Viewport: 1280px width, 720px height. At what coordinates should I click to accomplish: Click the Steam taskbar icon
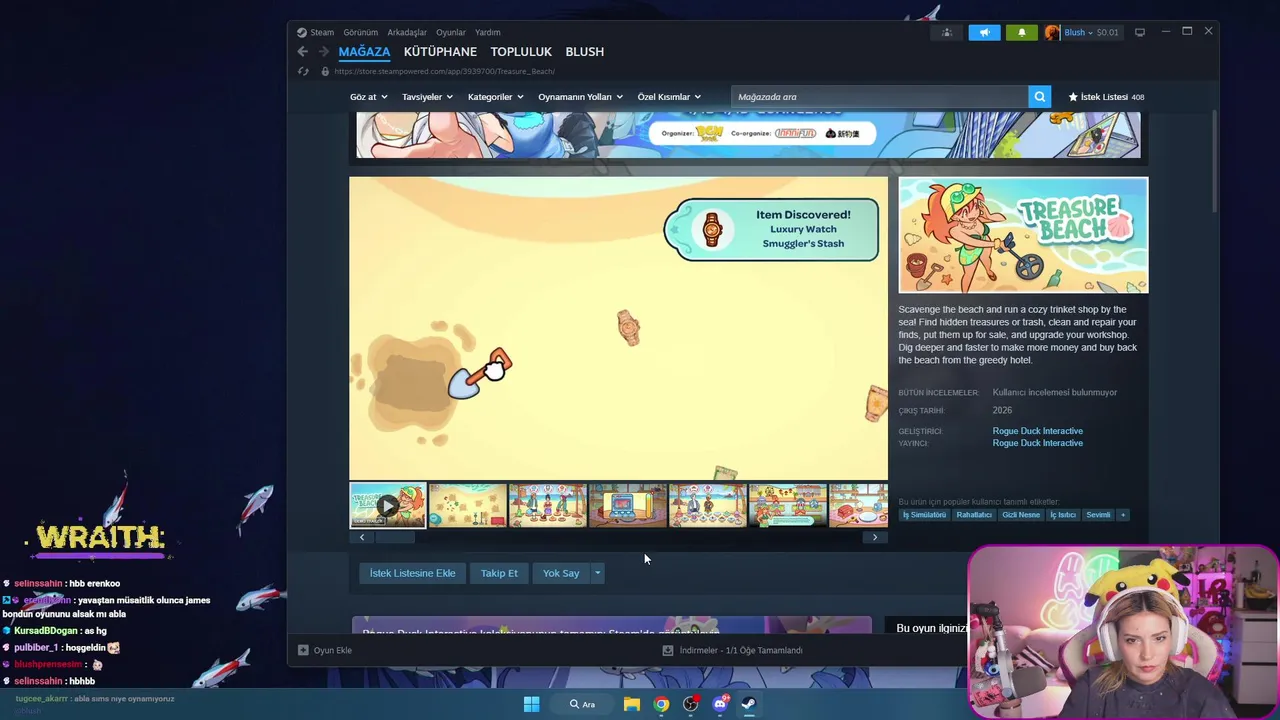749,704
